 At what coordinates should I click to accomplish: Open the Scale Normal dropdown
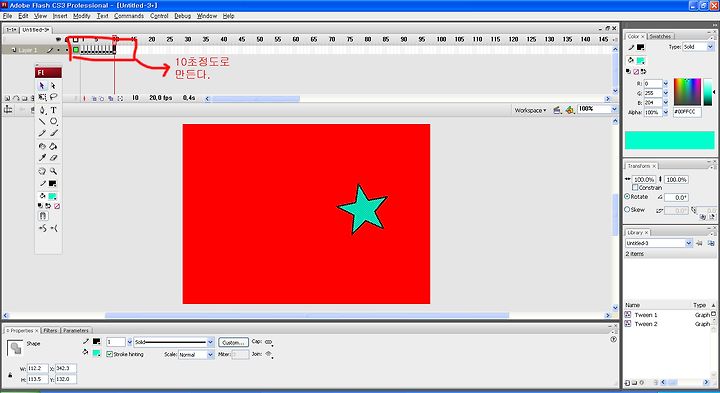210,354
